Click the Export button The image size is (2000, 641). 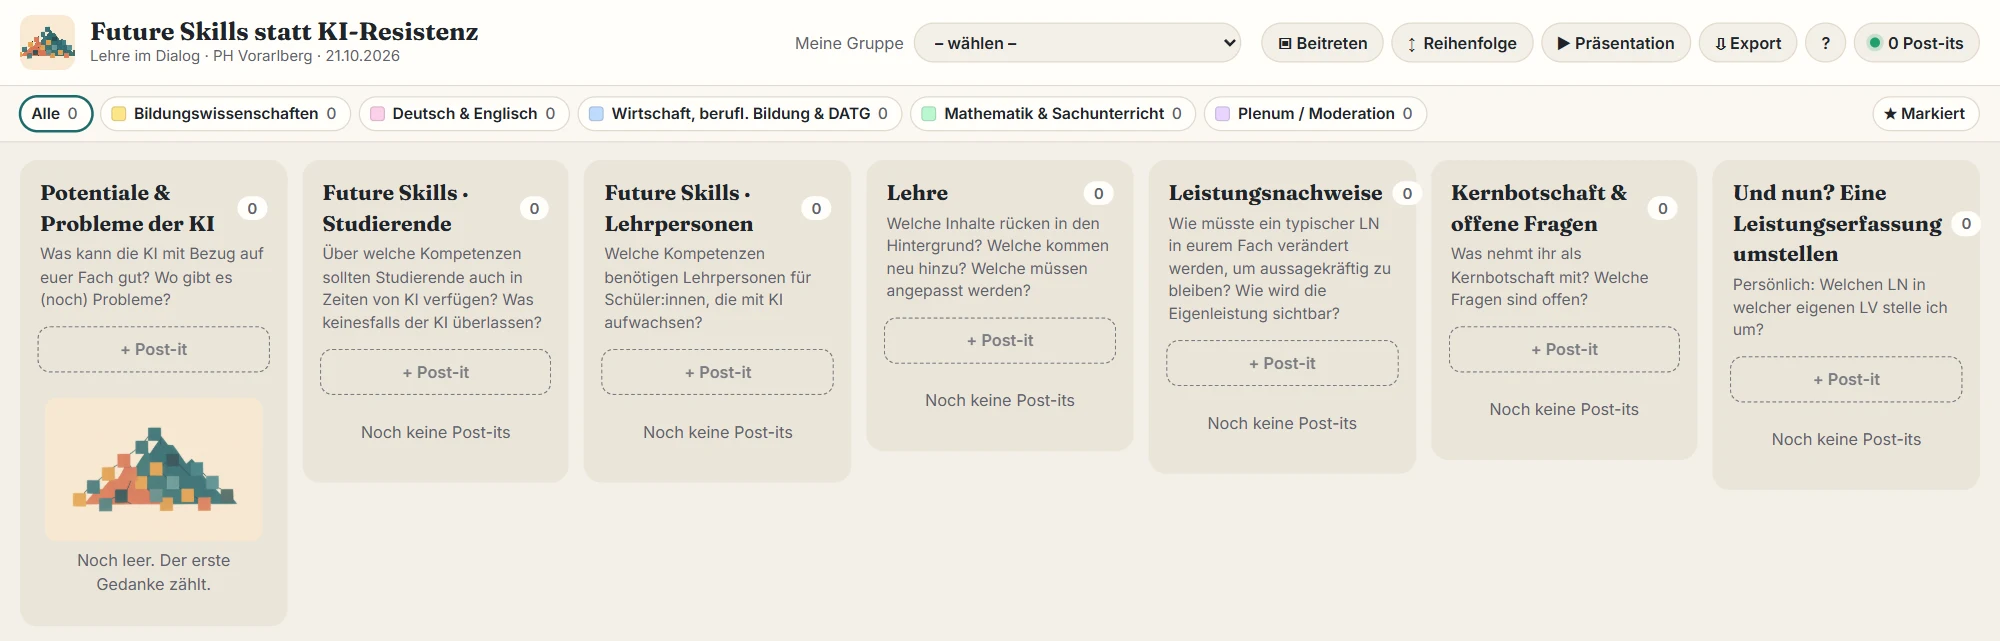click(1748, 43)
